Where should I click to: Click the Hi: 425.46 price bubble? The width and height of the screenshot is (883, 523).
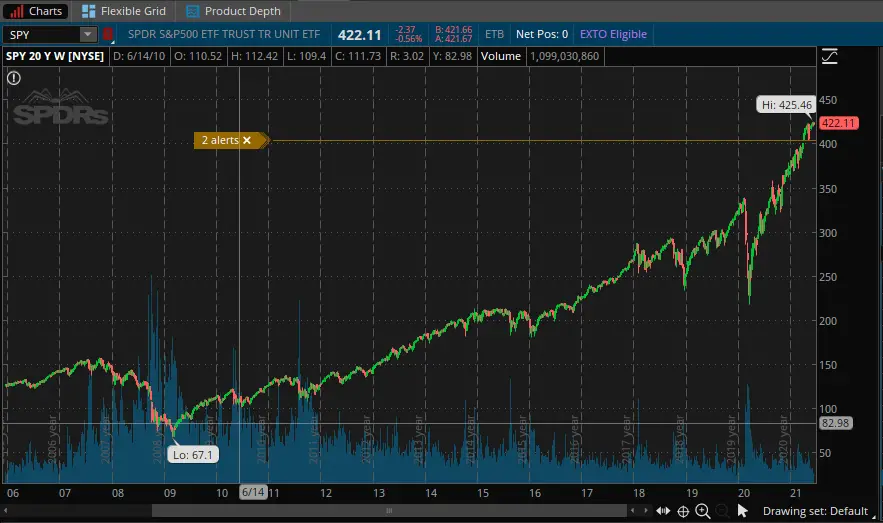(x=786, y=105)
